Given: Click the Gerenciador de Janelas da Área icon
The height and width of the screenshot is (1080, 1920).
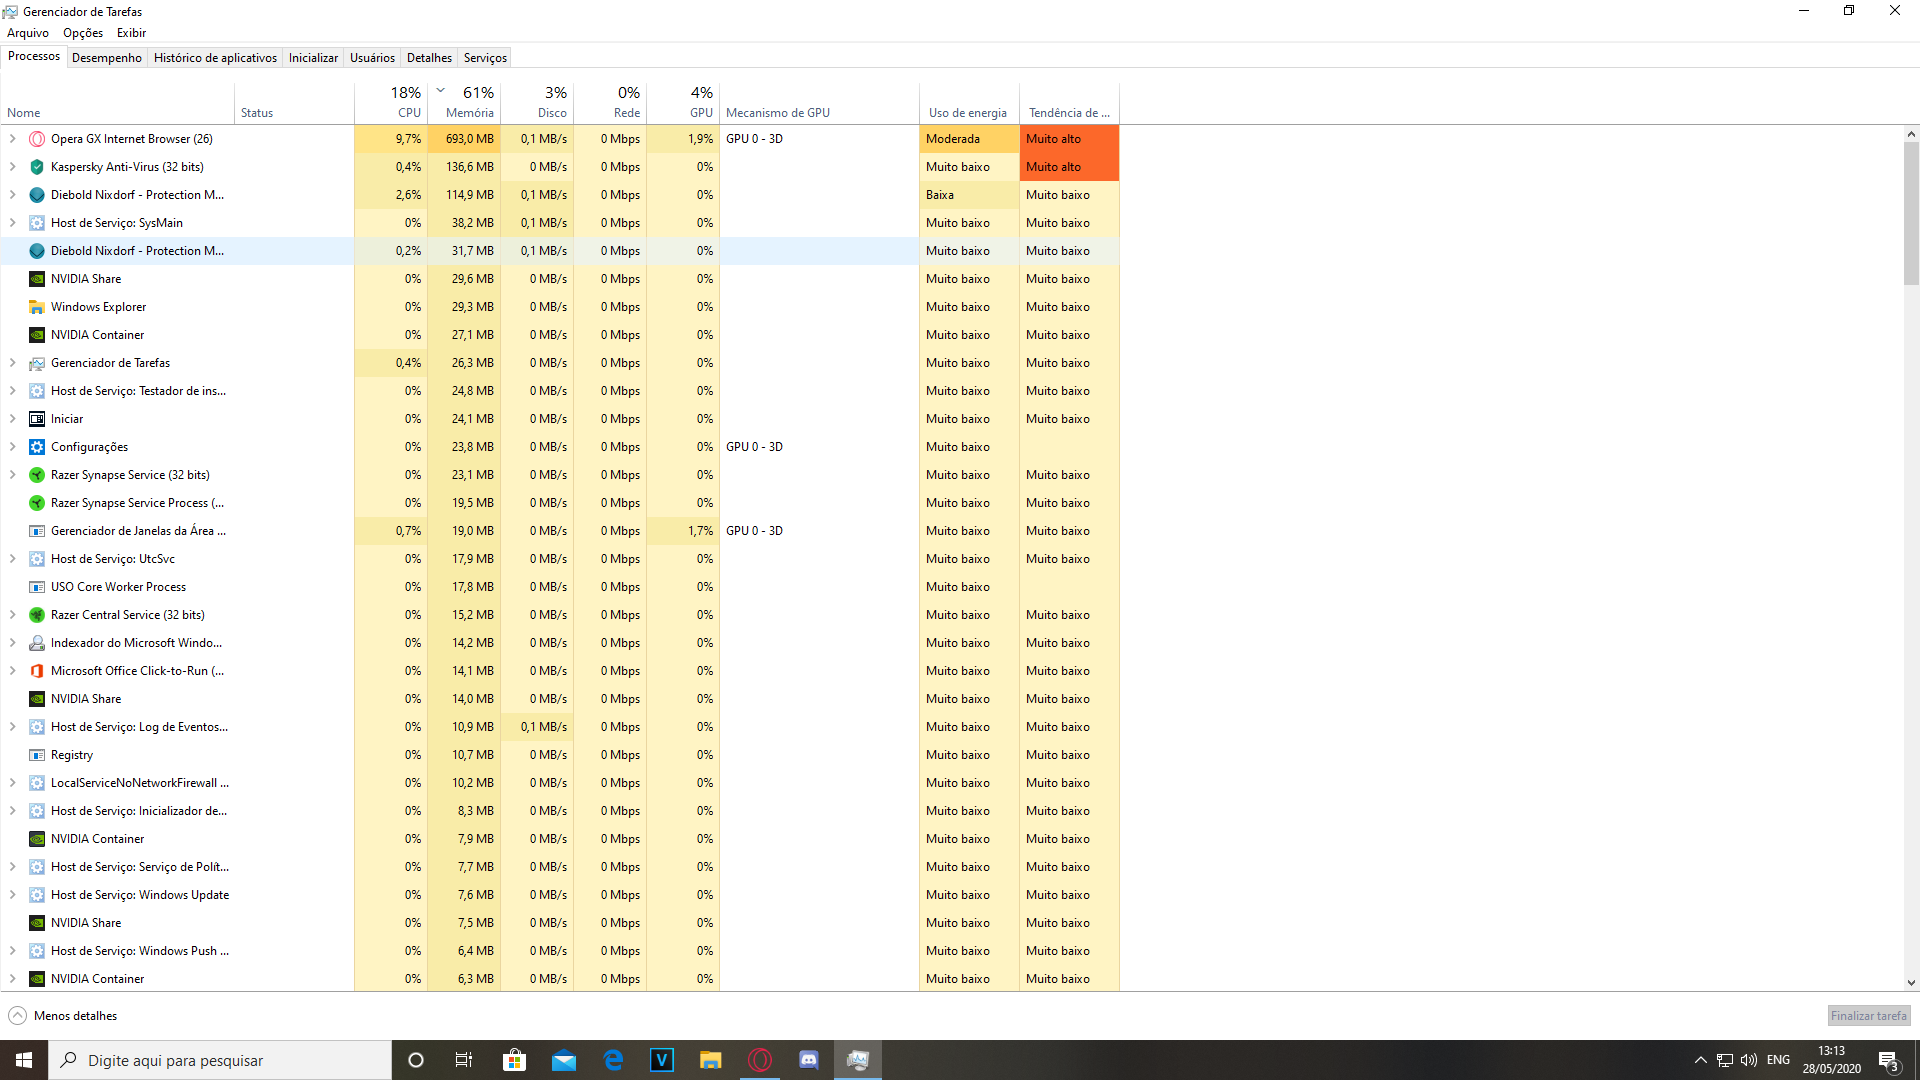Looking at the screenshot, I should [37, 531].
